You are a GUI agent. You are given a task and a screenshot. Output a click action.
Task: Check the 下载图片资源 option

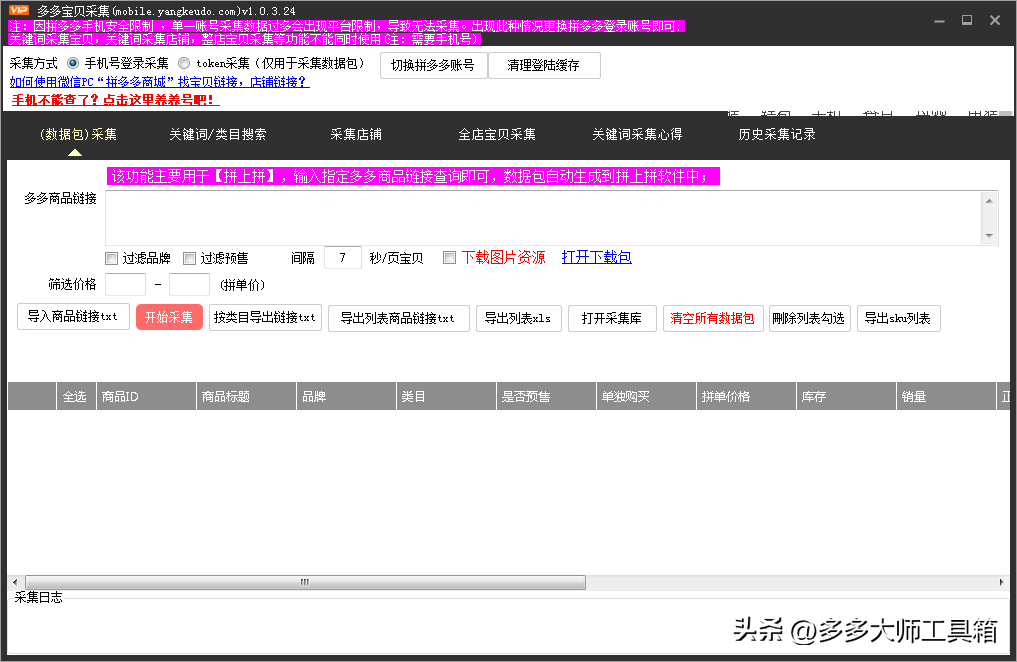point(449,257)
